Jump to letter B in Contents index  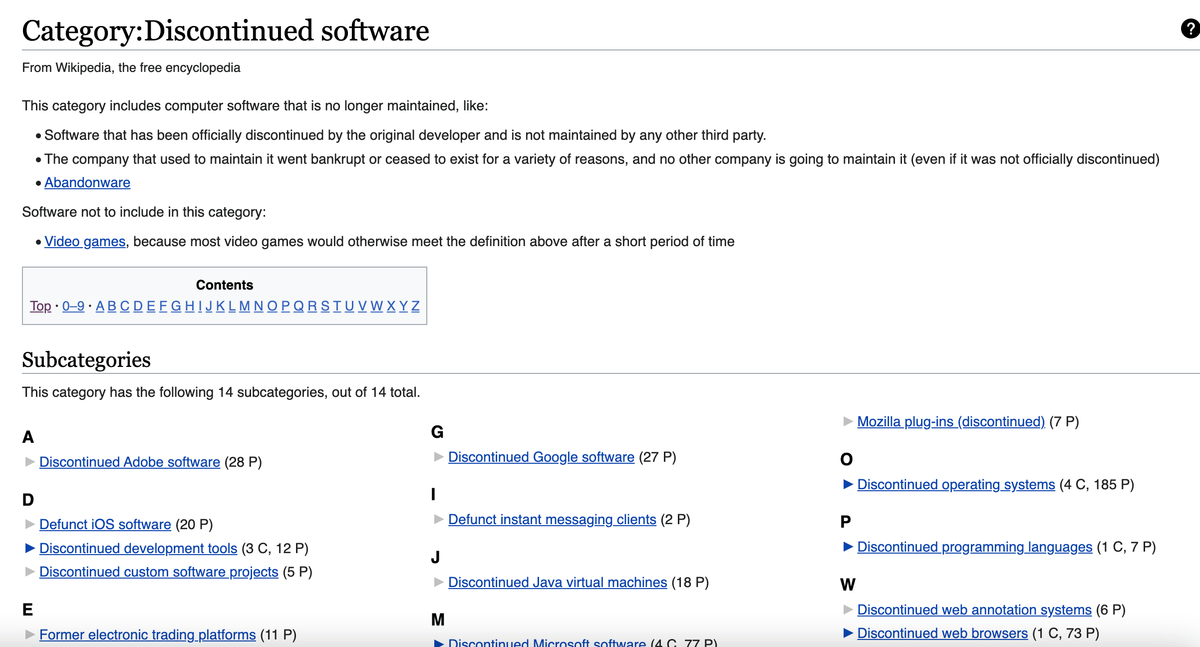pos(113,305)
